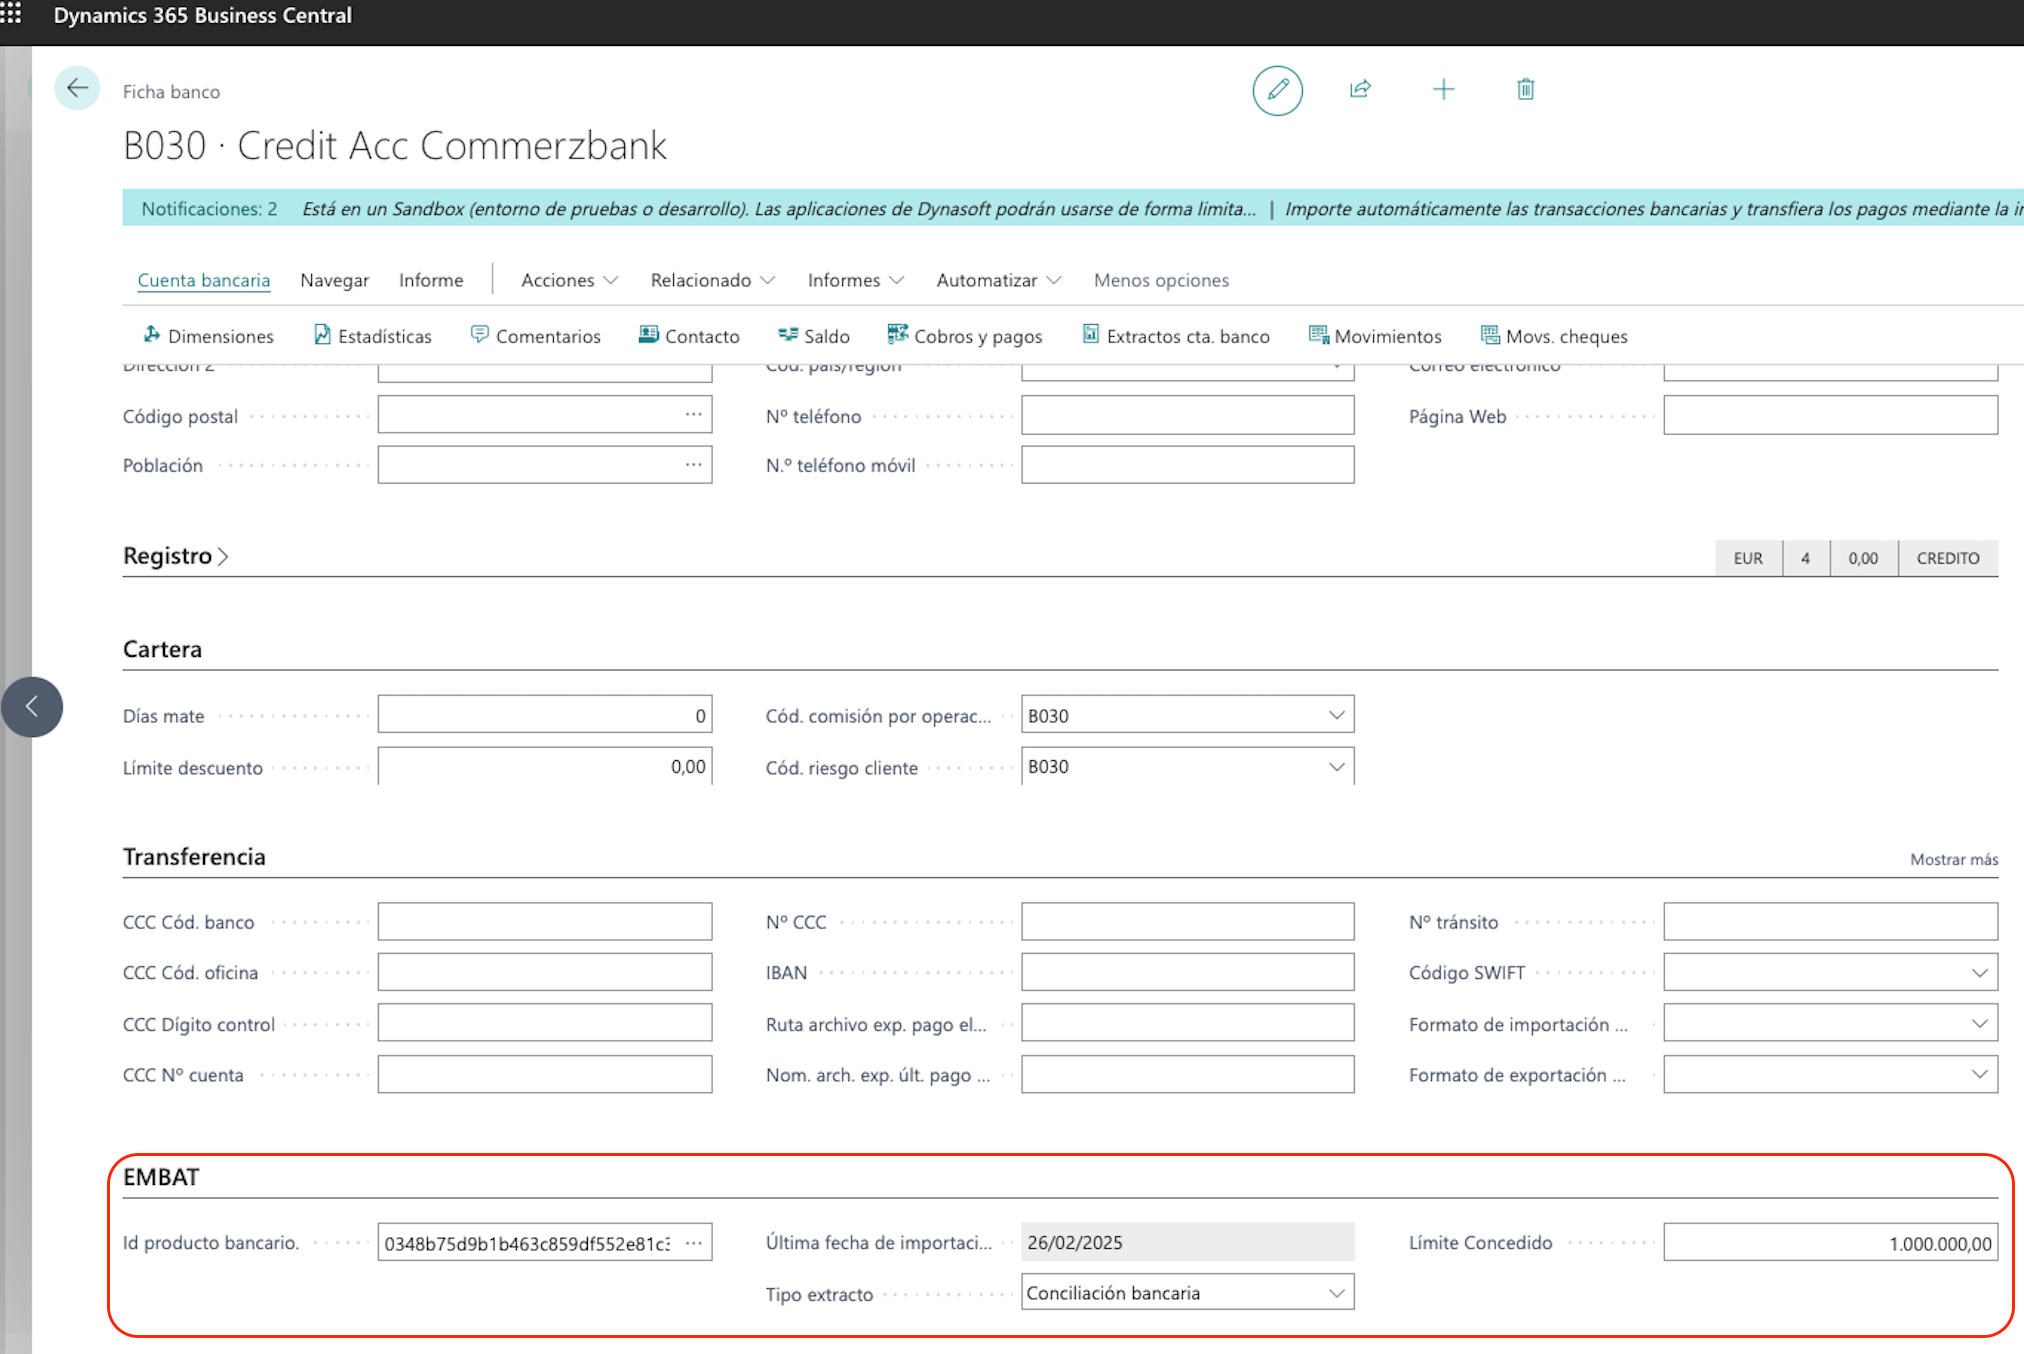
Task: Open Dimensiones action
Action: pos(208,336)
